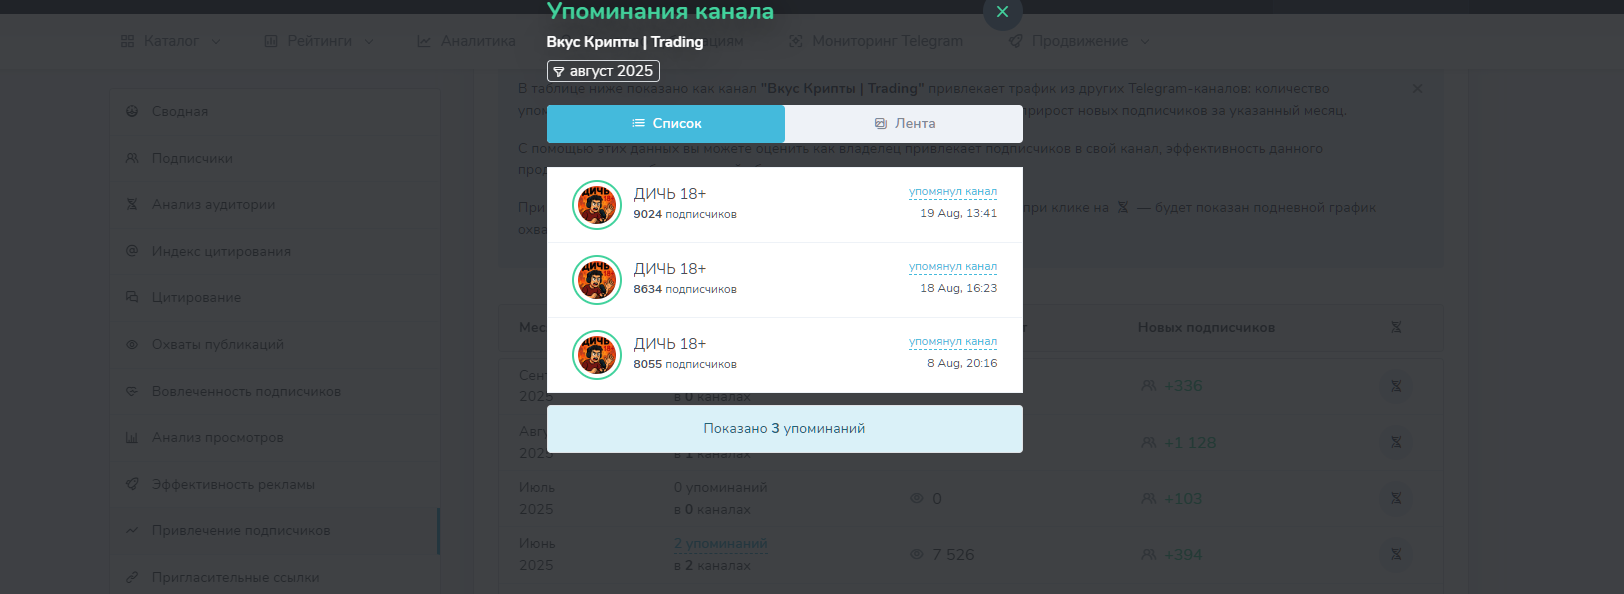1624x594 pixels.
Task: Open the Продвижение menu
Action: coord(1079,41)
